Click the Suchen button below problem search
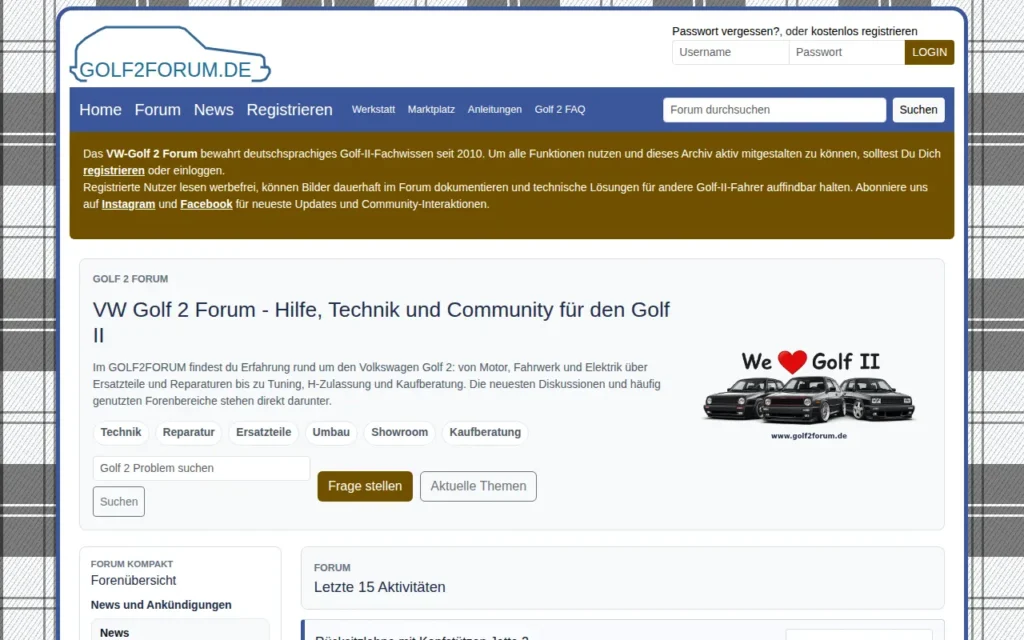 (119, 502)
